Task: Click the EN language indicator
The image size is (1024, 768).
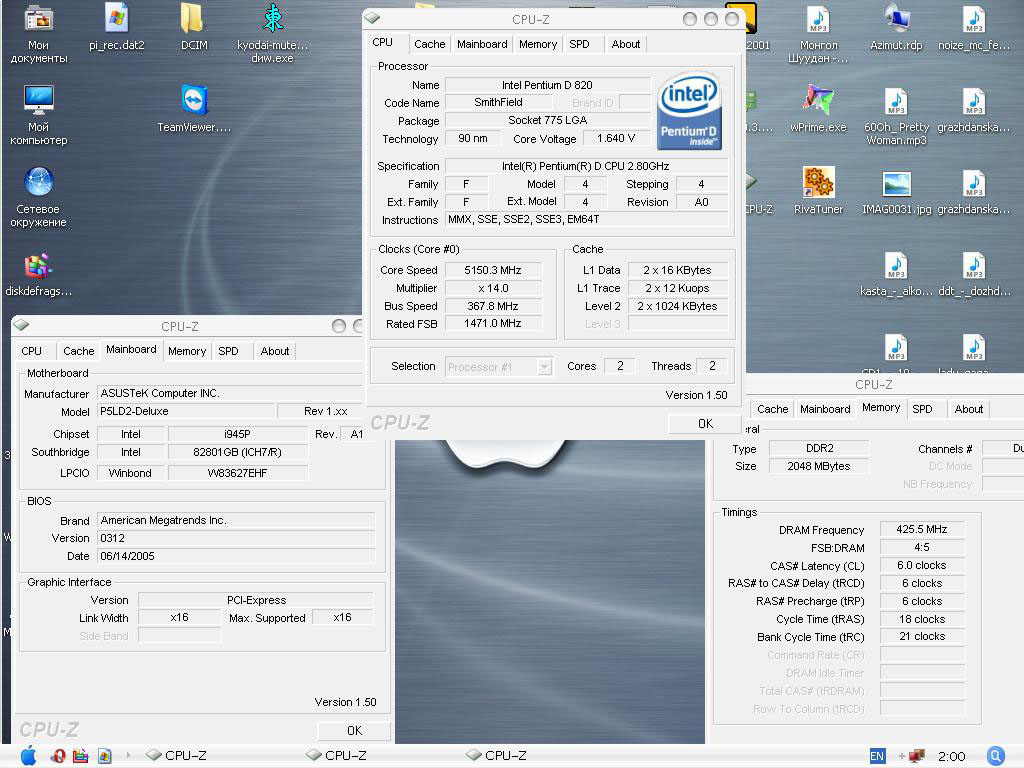Action: pyautogui.click(x=877, y=756)
